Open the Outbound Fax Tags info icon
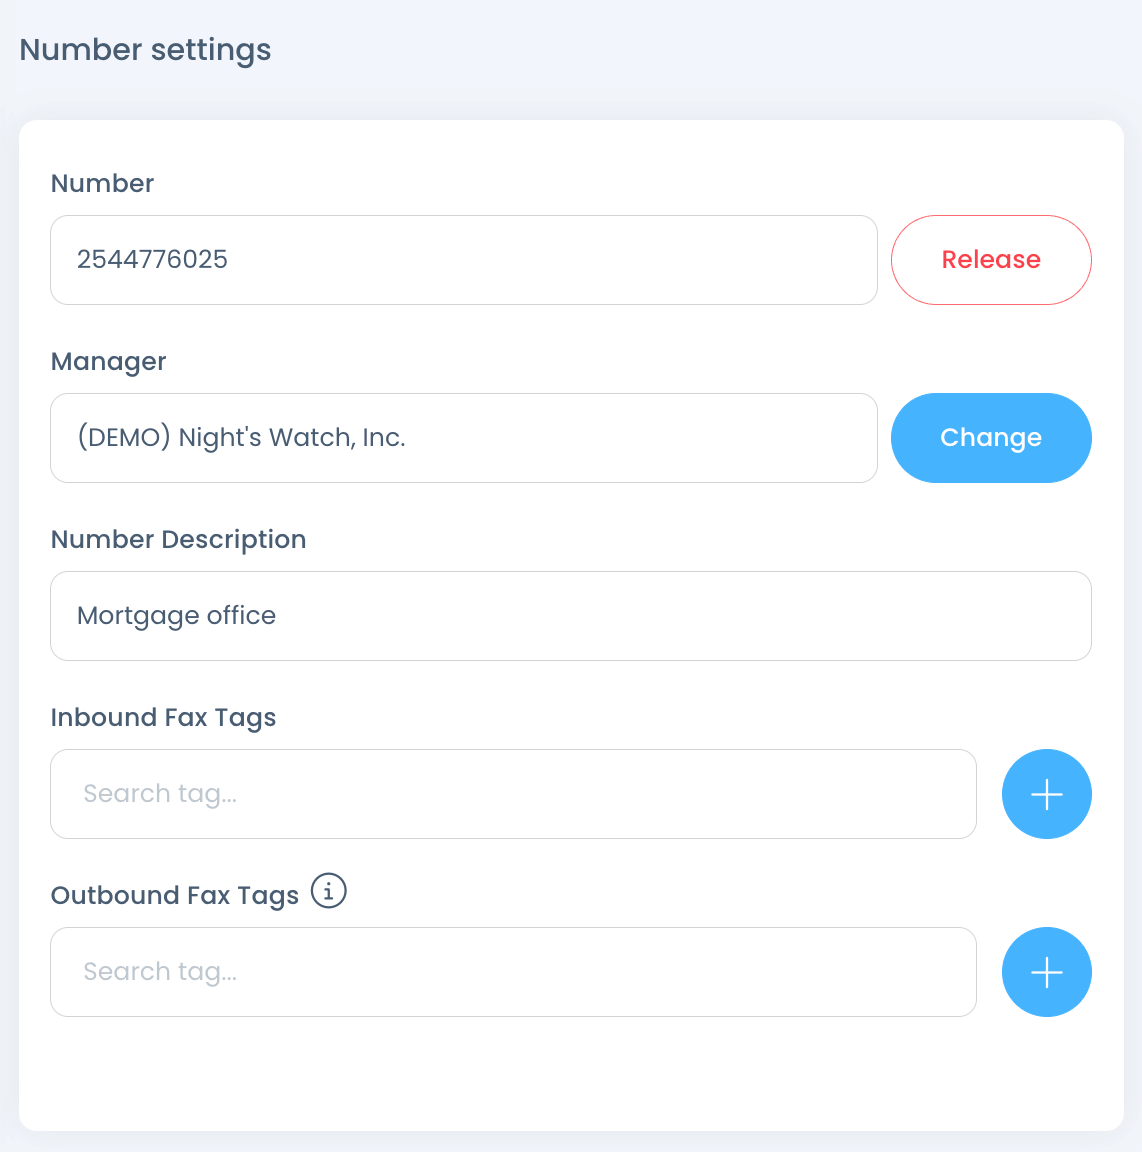Viewport: 1142px width, 1152px height. pos(328,890)
